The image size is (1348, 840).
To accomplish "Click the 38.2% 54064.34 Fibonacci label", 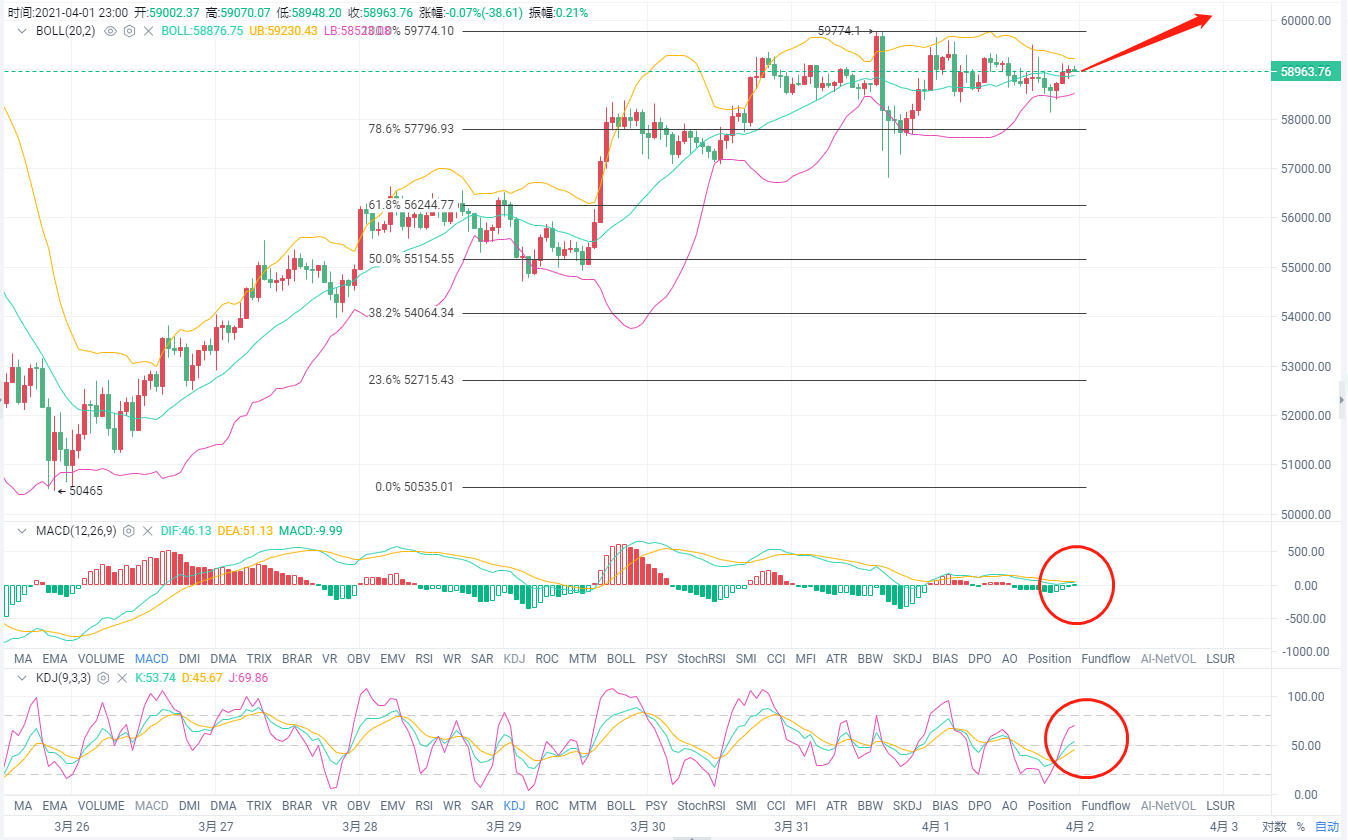I will click(412, 313).
